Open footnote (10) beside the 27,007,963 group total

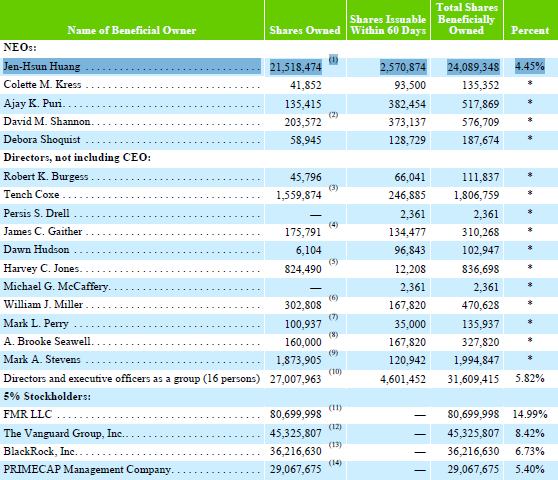[x=335, y=372]
